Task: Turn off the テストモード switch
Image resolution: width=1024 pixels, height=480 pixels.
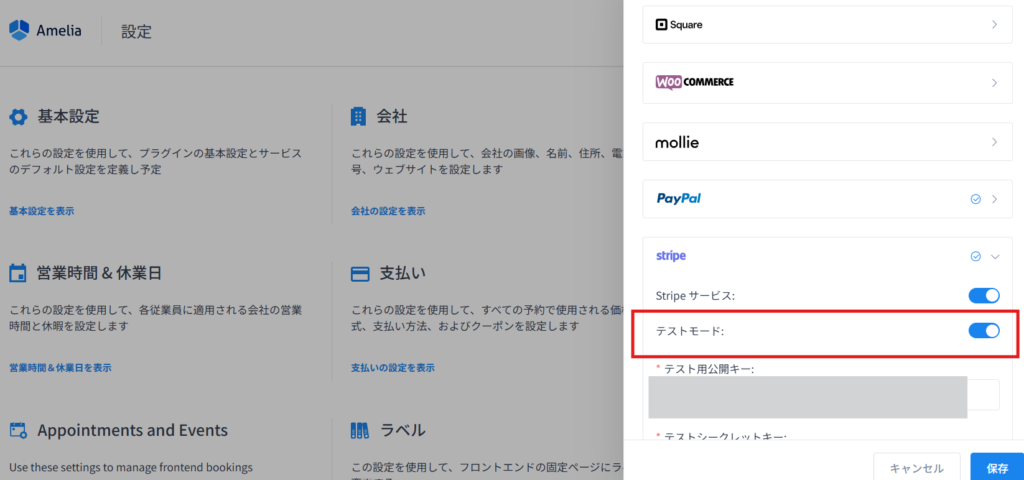Action: click(x=984, y=331)
